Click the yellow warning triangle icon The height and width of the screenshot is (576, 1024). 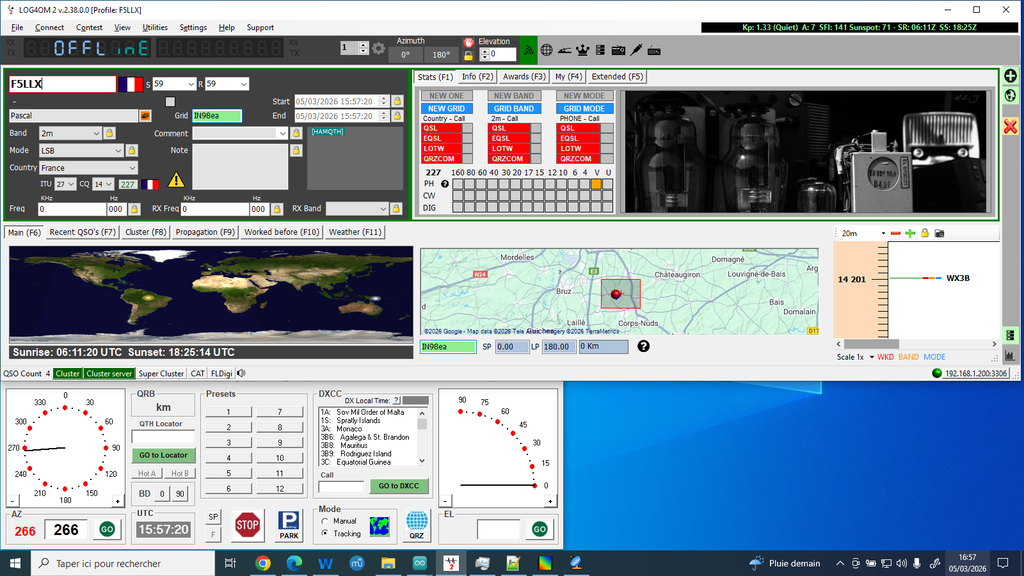(176, 180)
